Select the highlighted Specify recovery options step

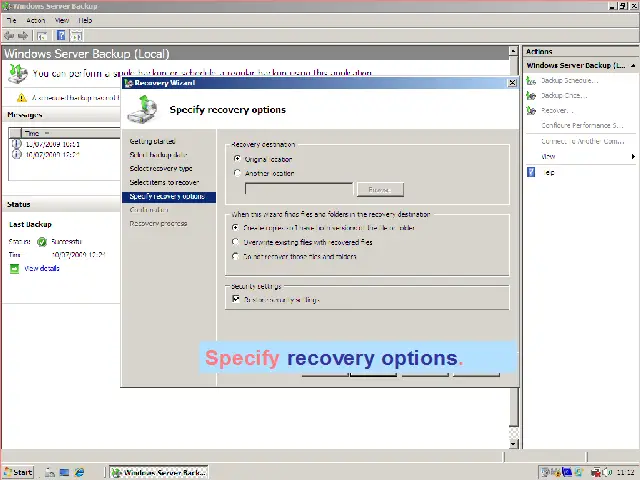(169, 197)
